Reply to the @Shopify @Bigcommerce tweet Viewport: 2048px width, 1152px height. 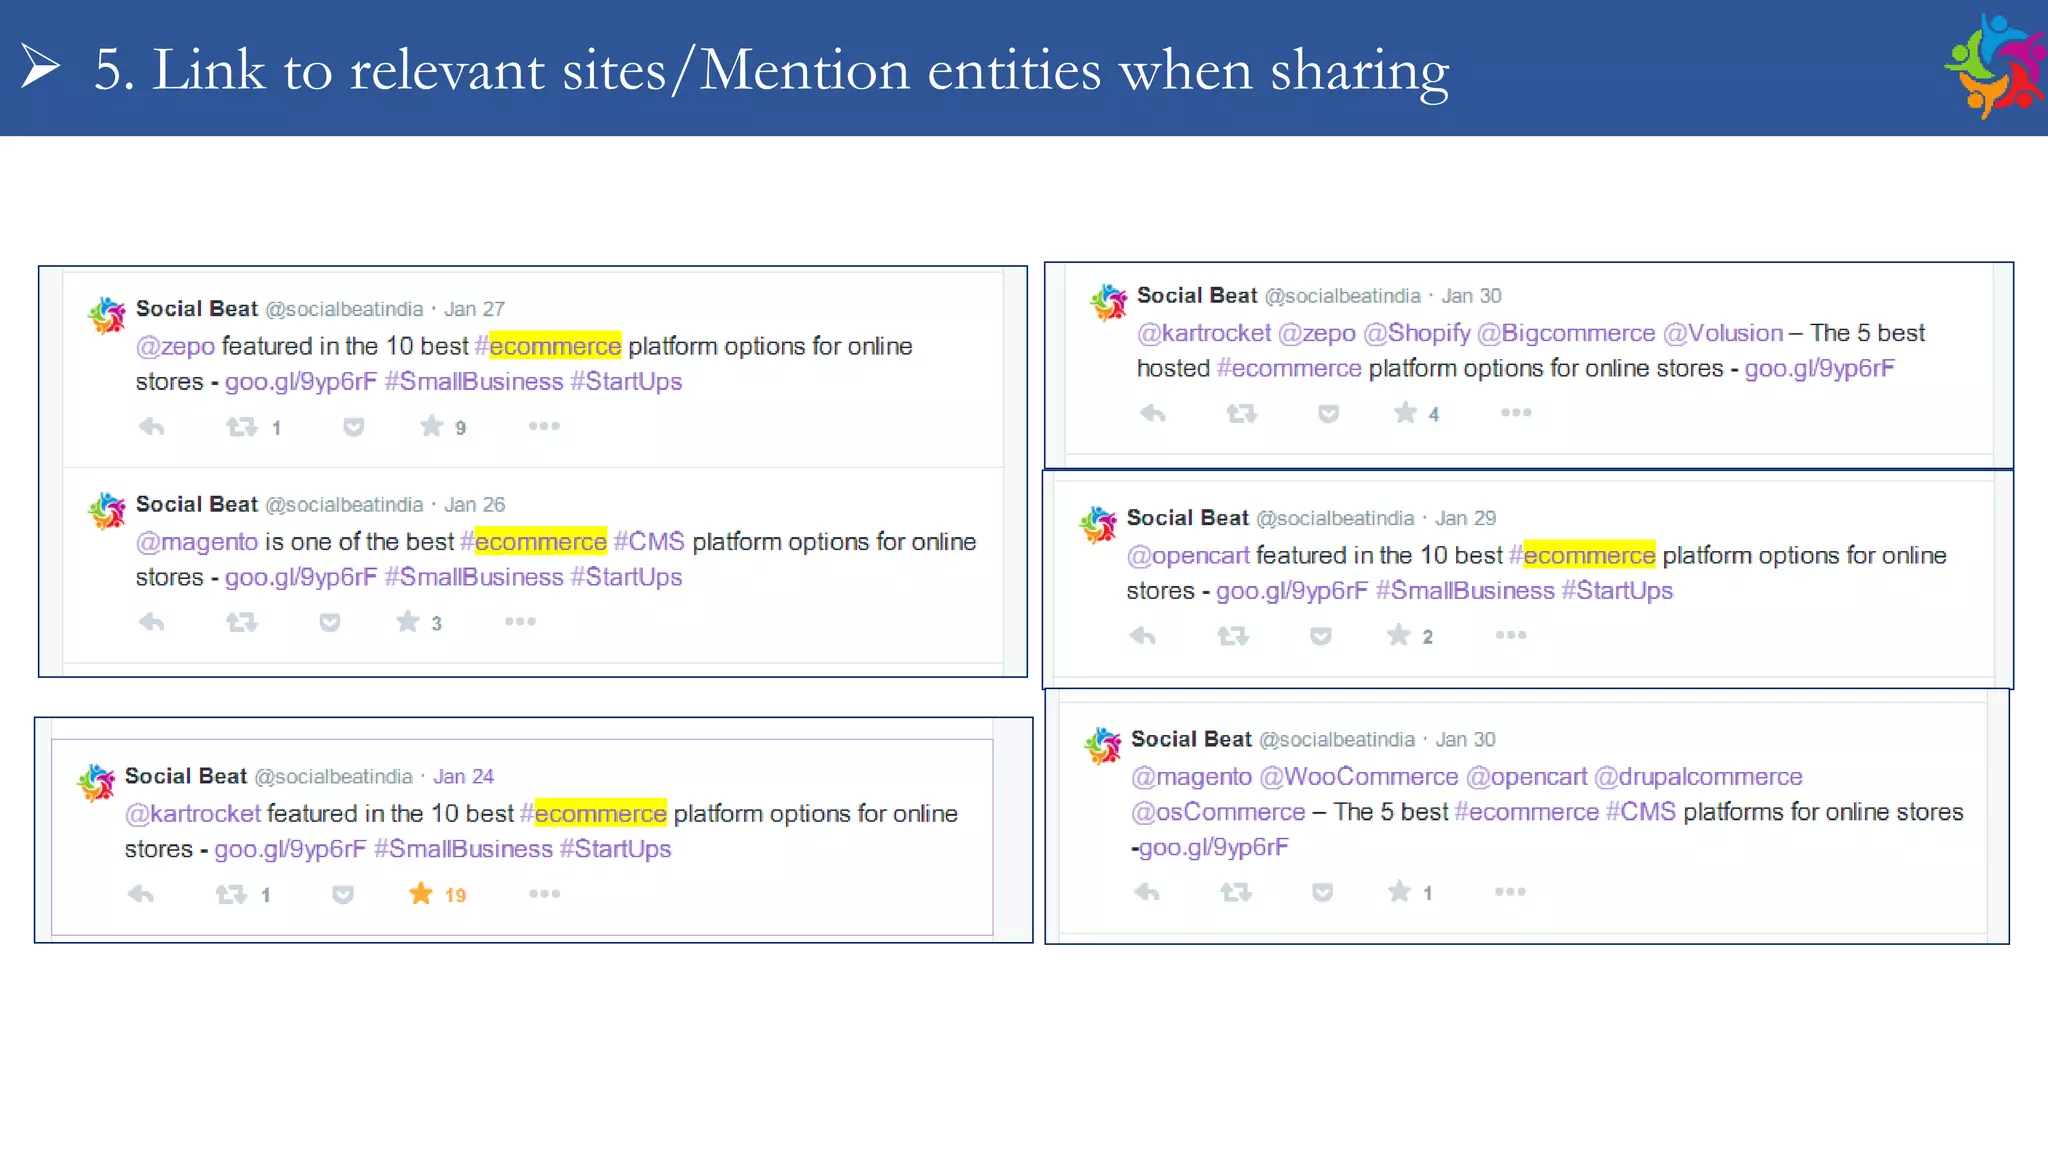pos(1153,413)
